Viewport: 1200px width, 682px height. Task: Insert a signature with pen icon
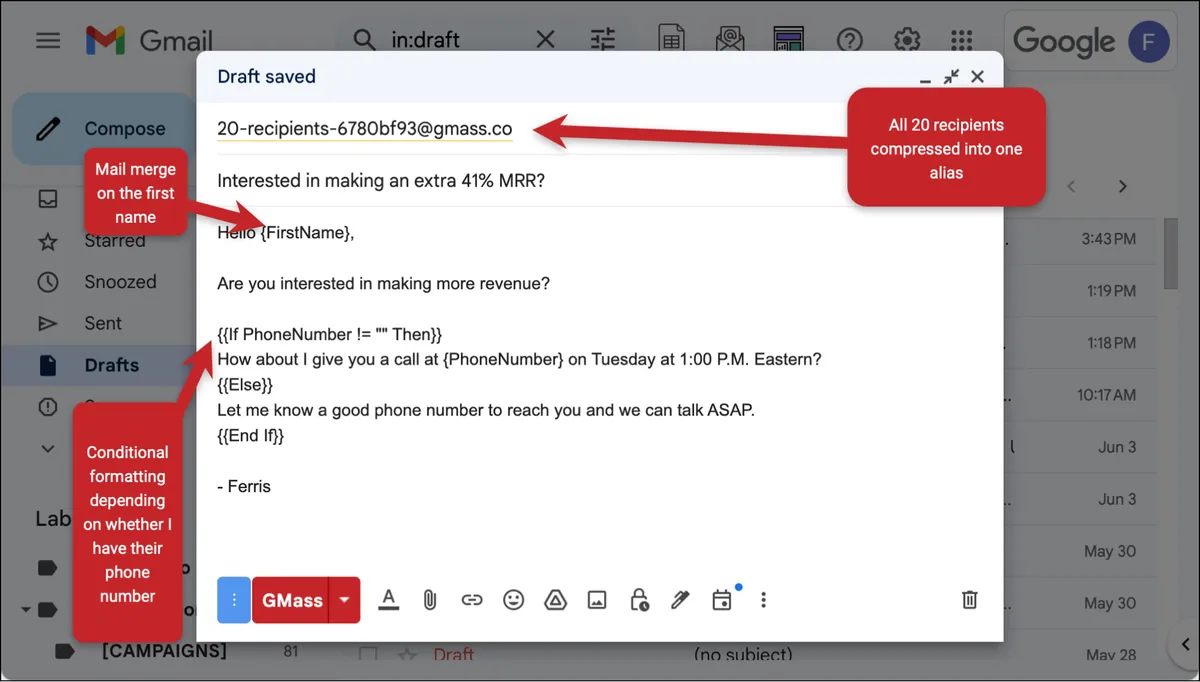(x=680, y=600)
